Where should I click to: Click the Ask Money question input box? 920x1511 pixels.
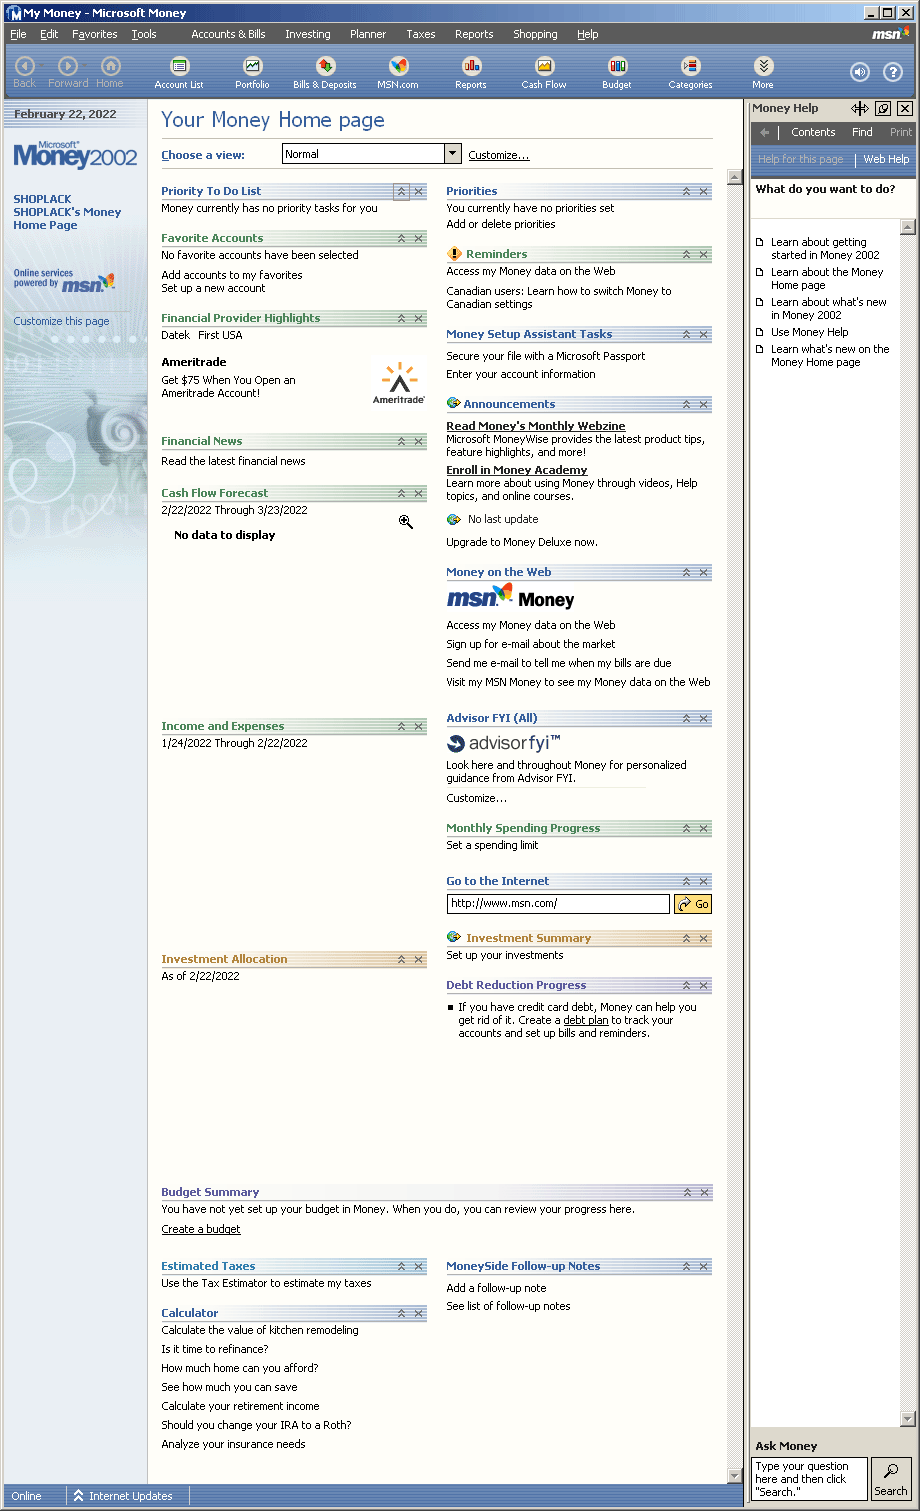pyautogui.click(x=810, y=1479)
